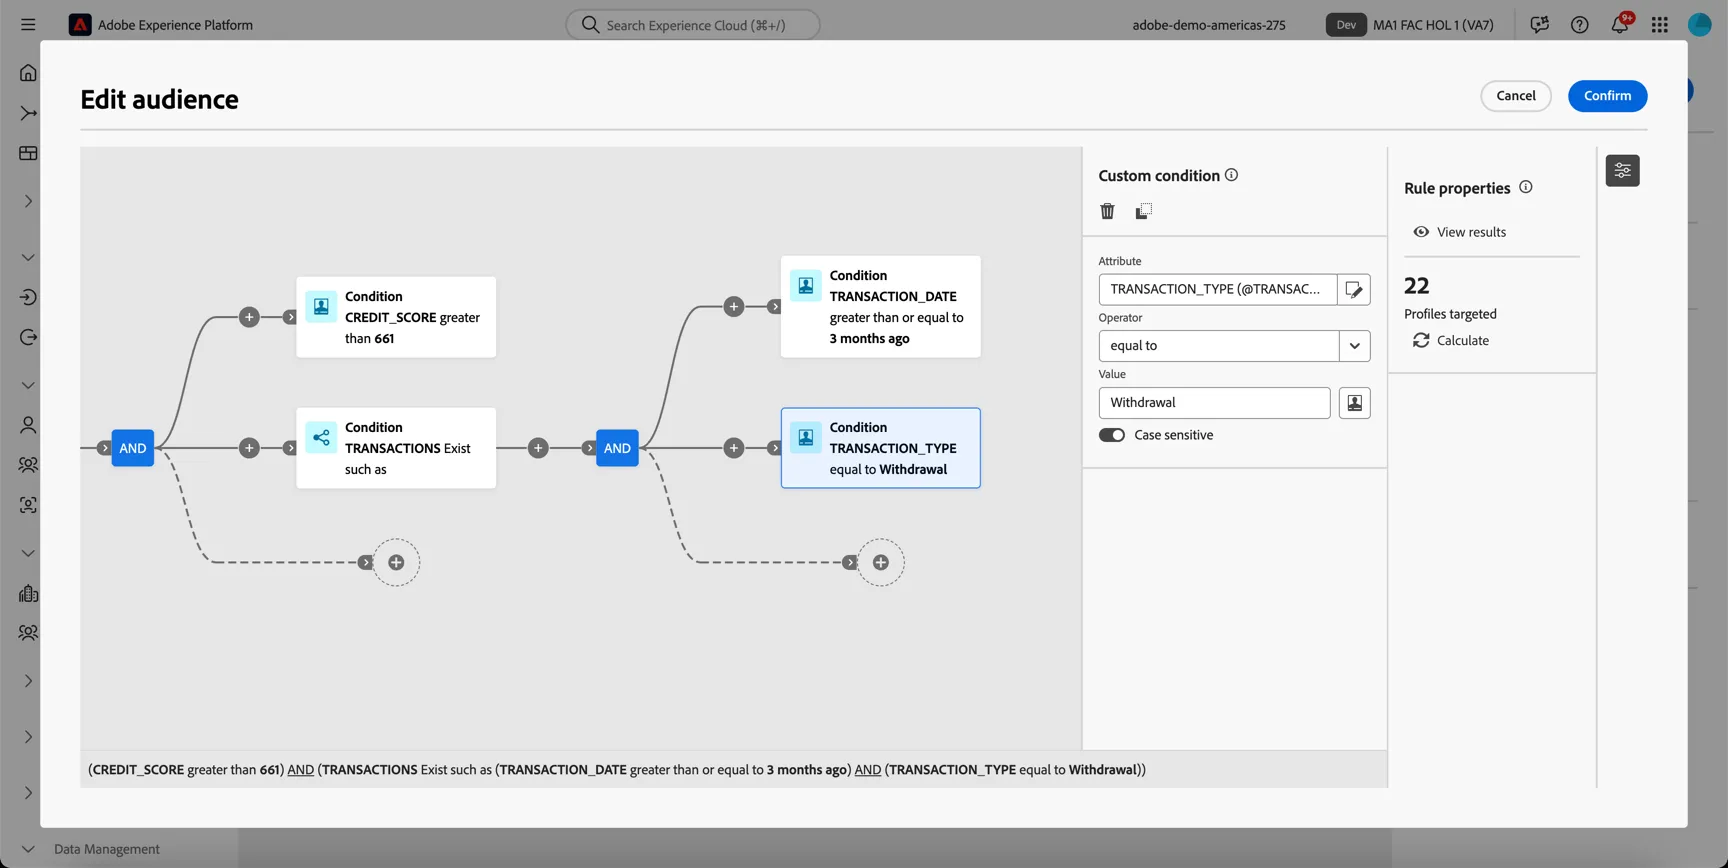The height and width of the screenshot is (868, 1728).
Task: Add condition on second AND dashed branch
Action: pyautogui.click(x=881, y=562)
